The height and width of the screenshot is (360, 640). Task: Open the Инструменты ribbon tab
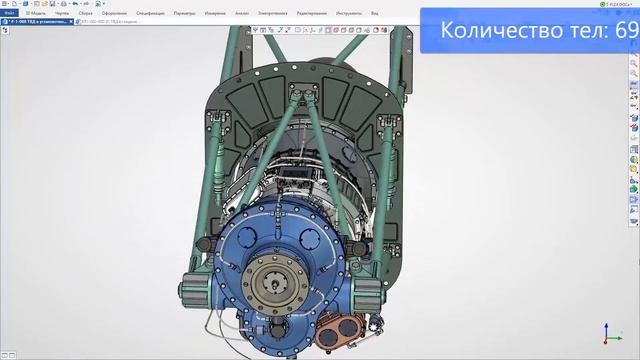tap(349, 13)
